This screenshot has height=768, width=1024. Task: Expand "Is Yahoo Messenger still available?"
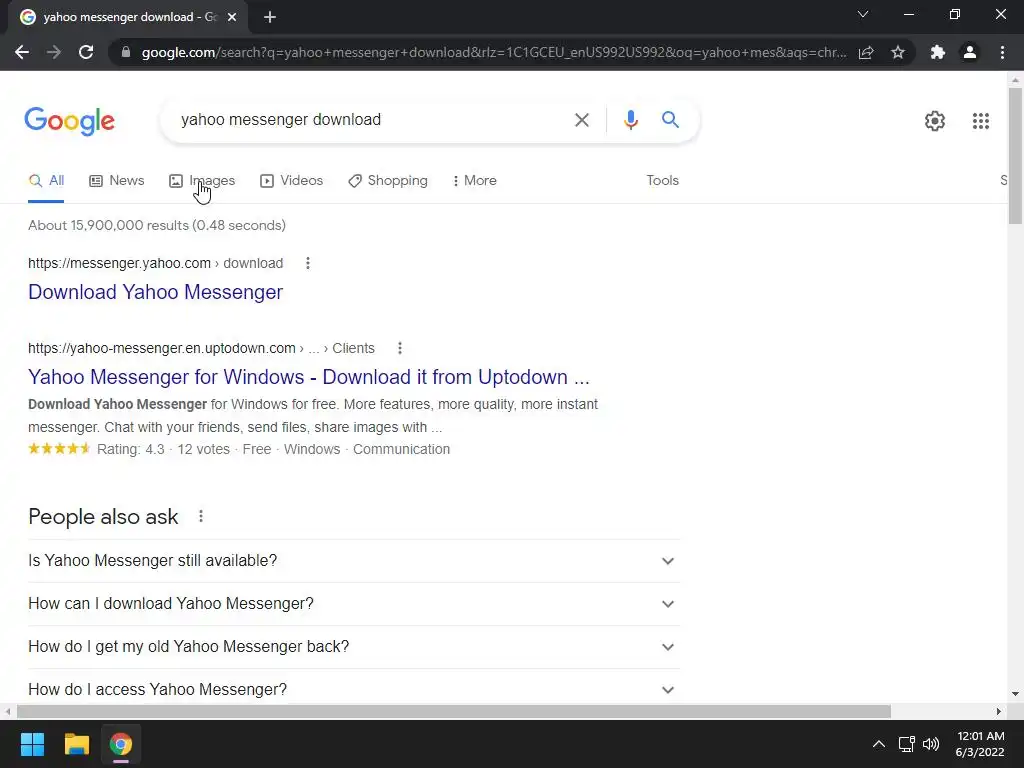(354, 561)
